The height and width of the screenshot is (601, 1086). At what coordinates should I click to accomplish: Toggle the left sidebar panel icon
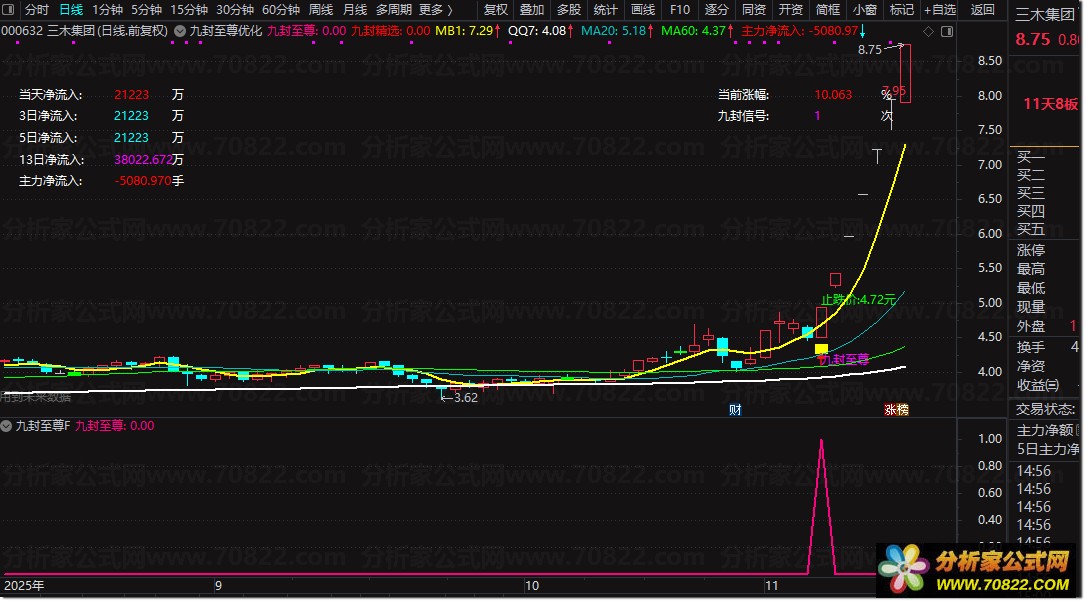coord(10,10)
